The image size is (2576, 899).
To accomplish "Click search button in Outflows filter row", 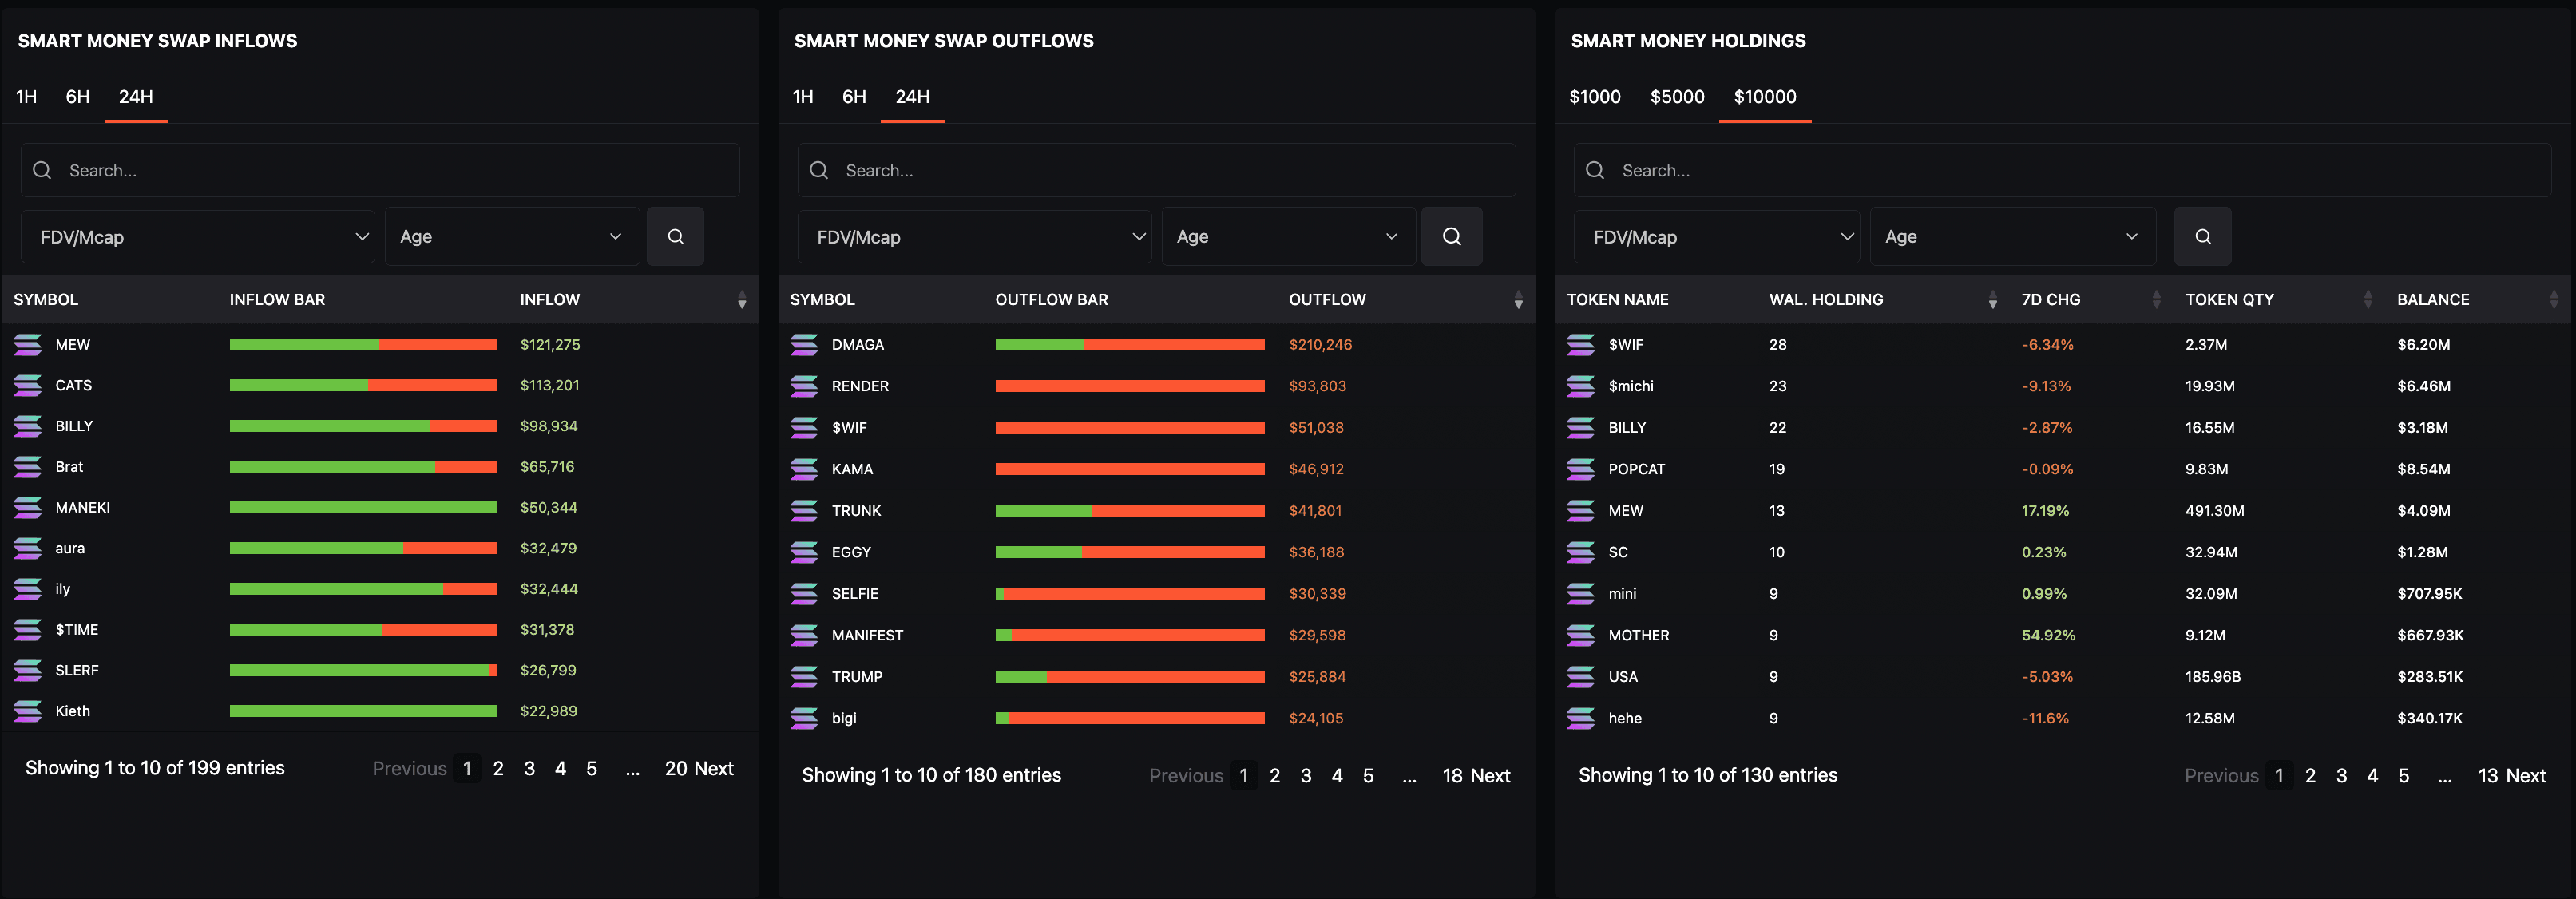I will pos(1451,237).
